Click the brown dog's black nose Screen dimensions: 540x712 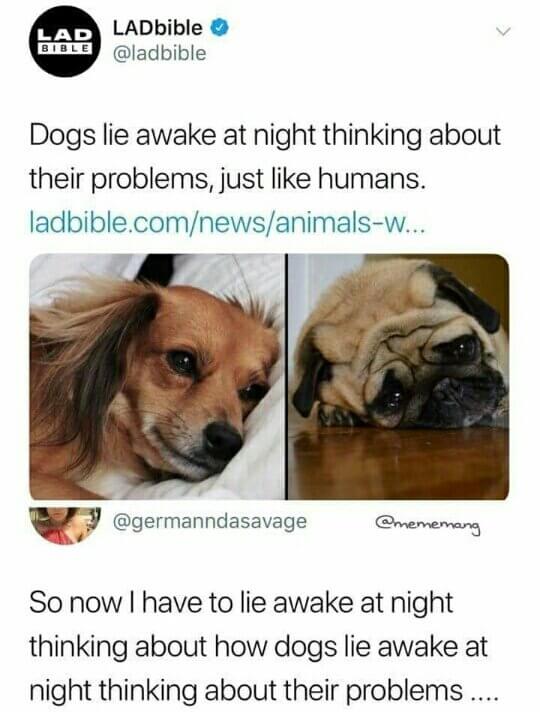223,439
